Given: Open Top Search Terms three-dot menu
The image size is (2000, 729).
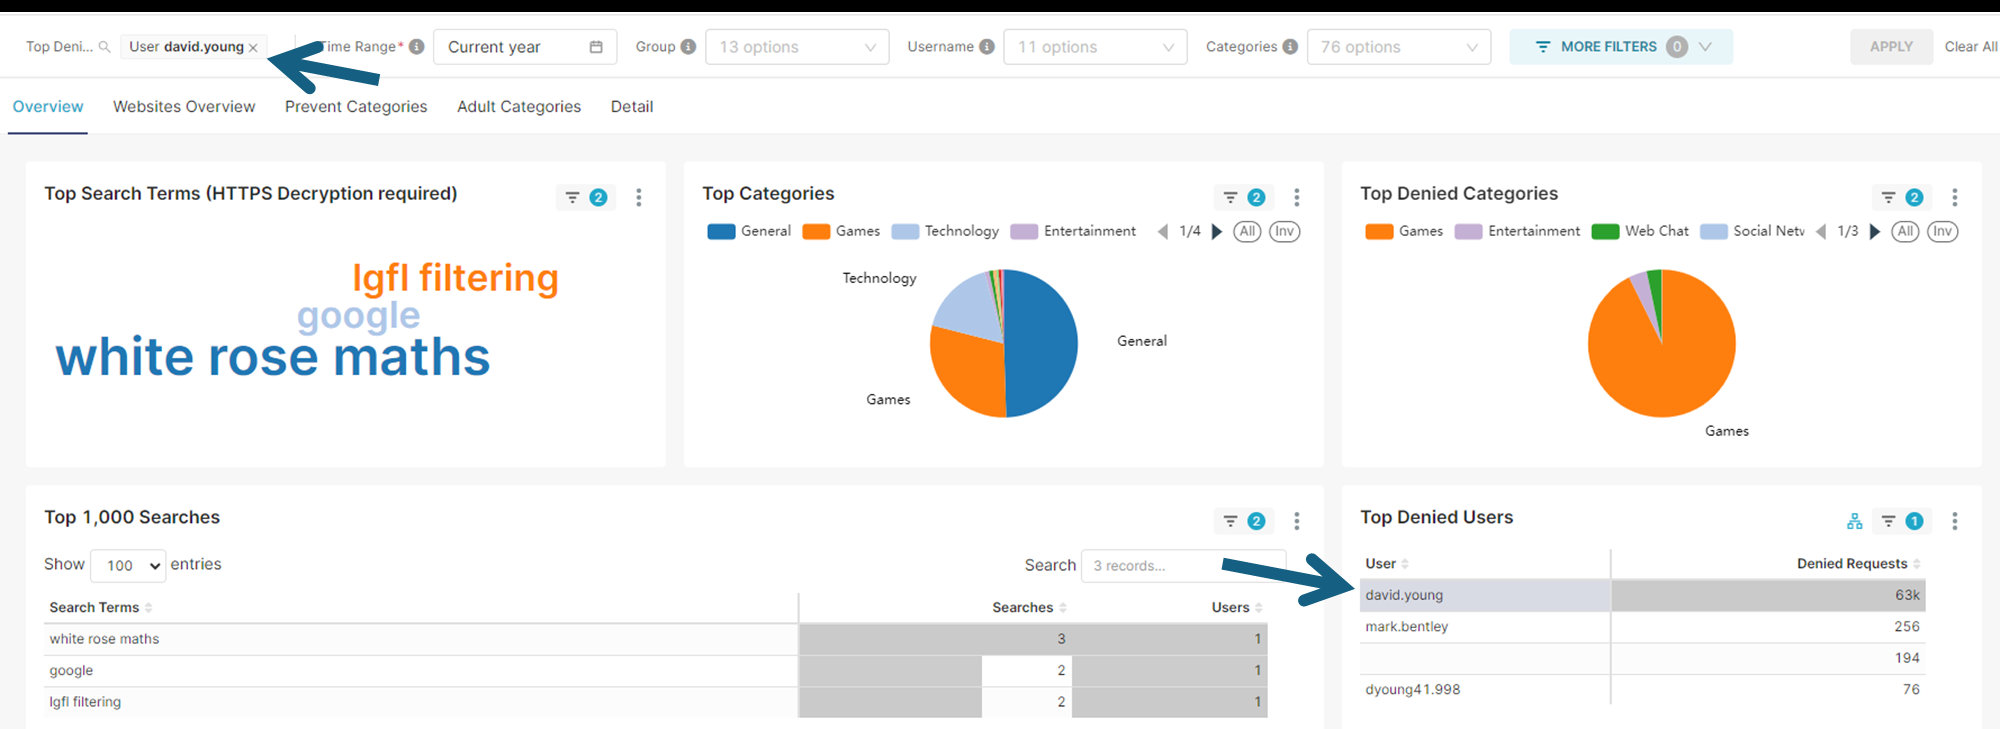Looking at the screenshot, I should [638, 198].
